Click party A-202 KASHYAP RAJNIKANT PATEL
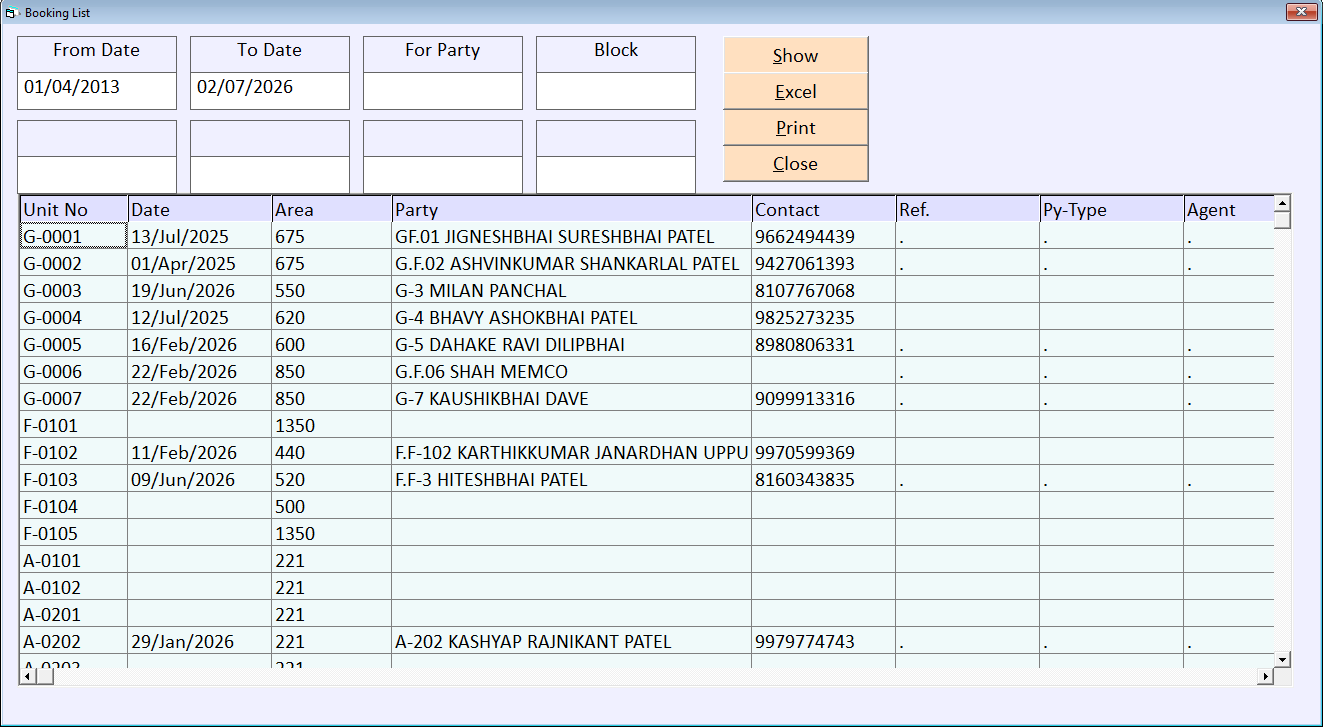Image resolution: width=1325 pixels, height=728 pixels. 572,642
